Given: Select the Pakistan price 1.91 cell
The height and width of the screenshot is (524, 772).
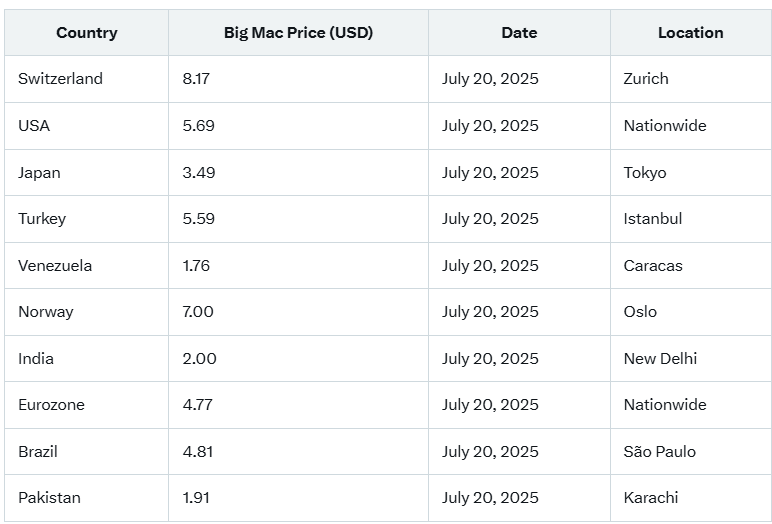Looking at the screenshot, I should (298, 498).
